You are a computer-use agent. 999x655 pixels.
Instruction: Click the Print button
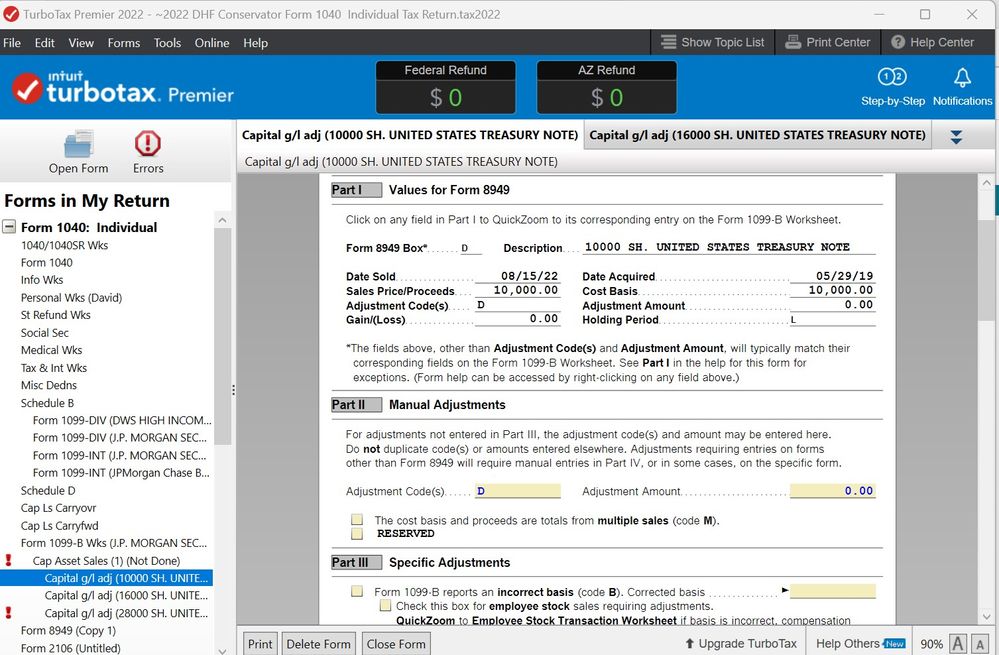[x=260, y=644]
